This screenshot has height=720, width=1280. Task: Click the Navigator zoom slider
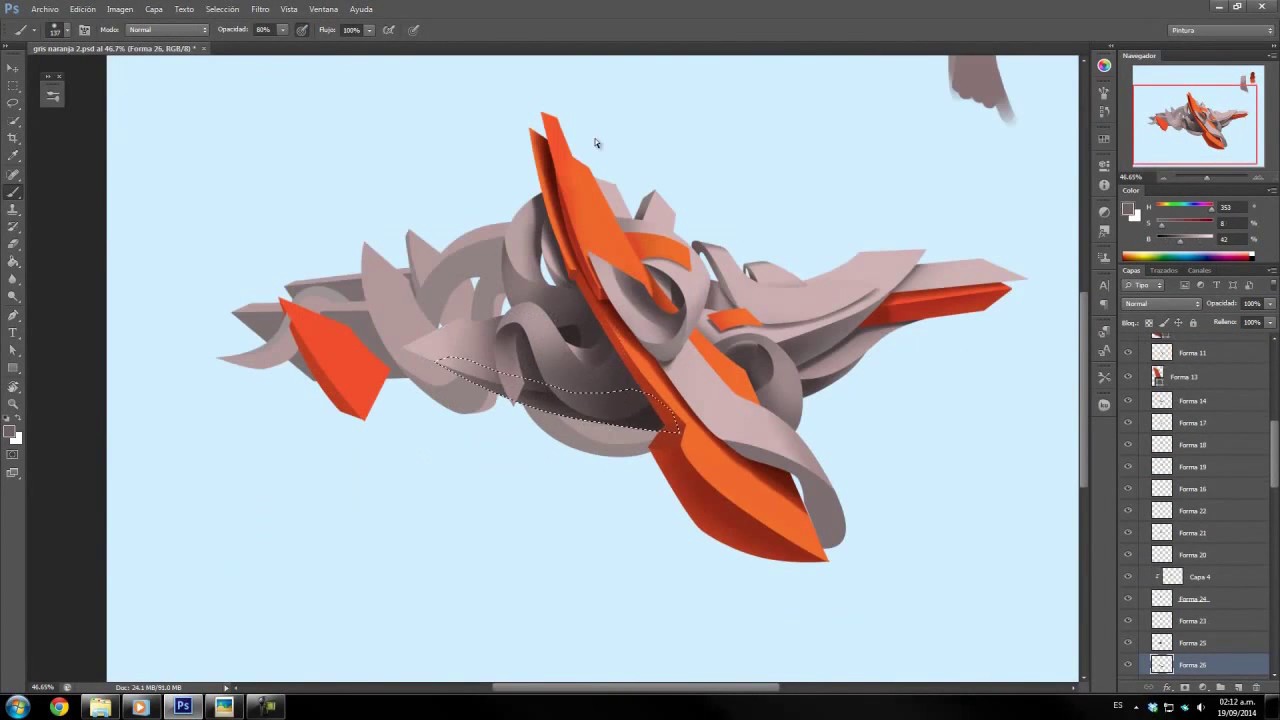coord(1207,178)
